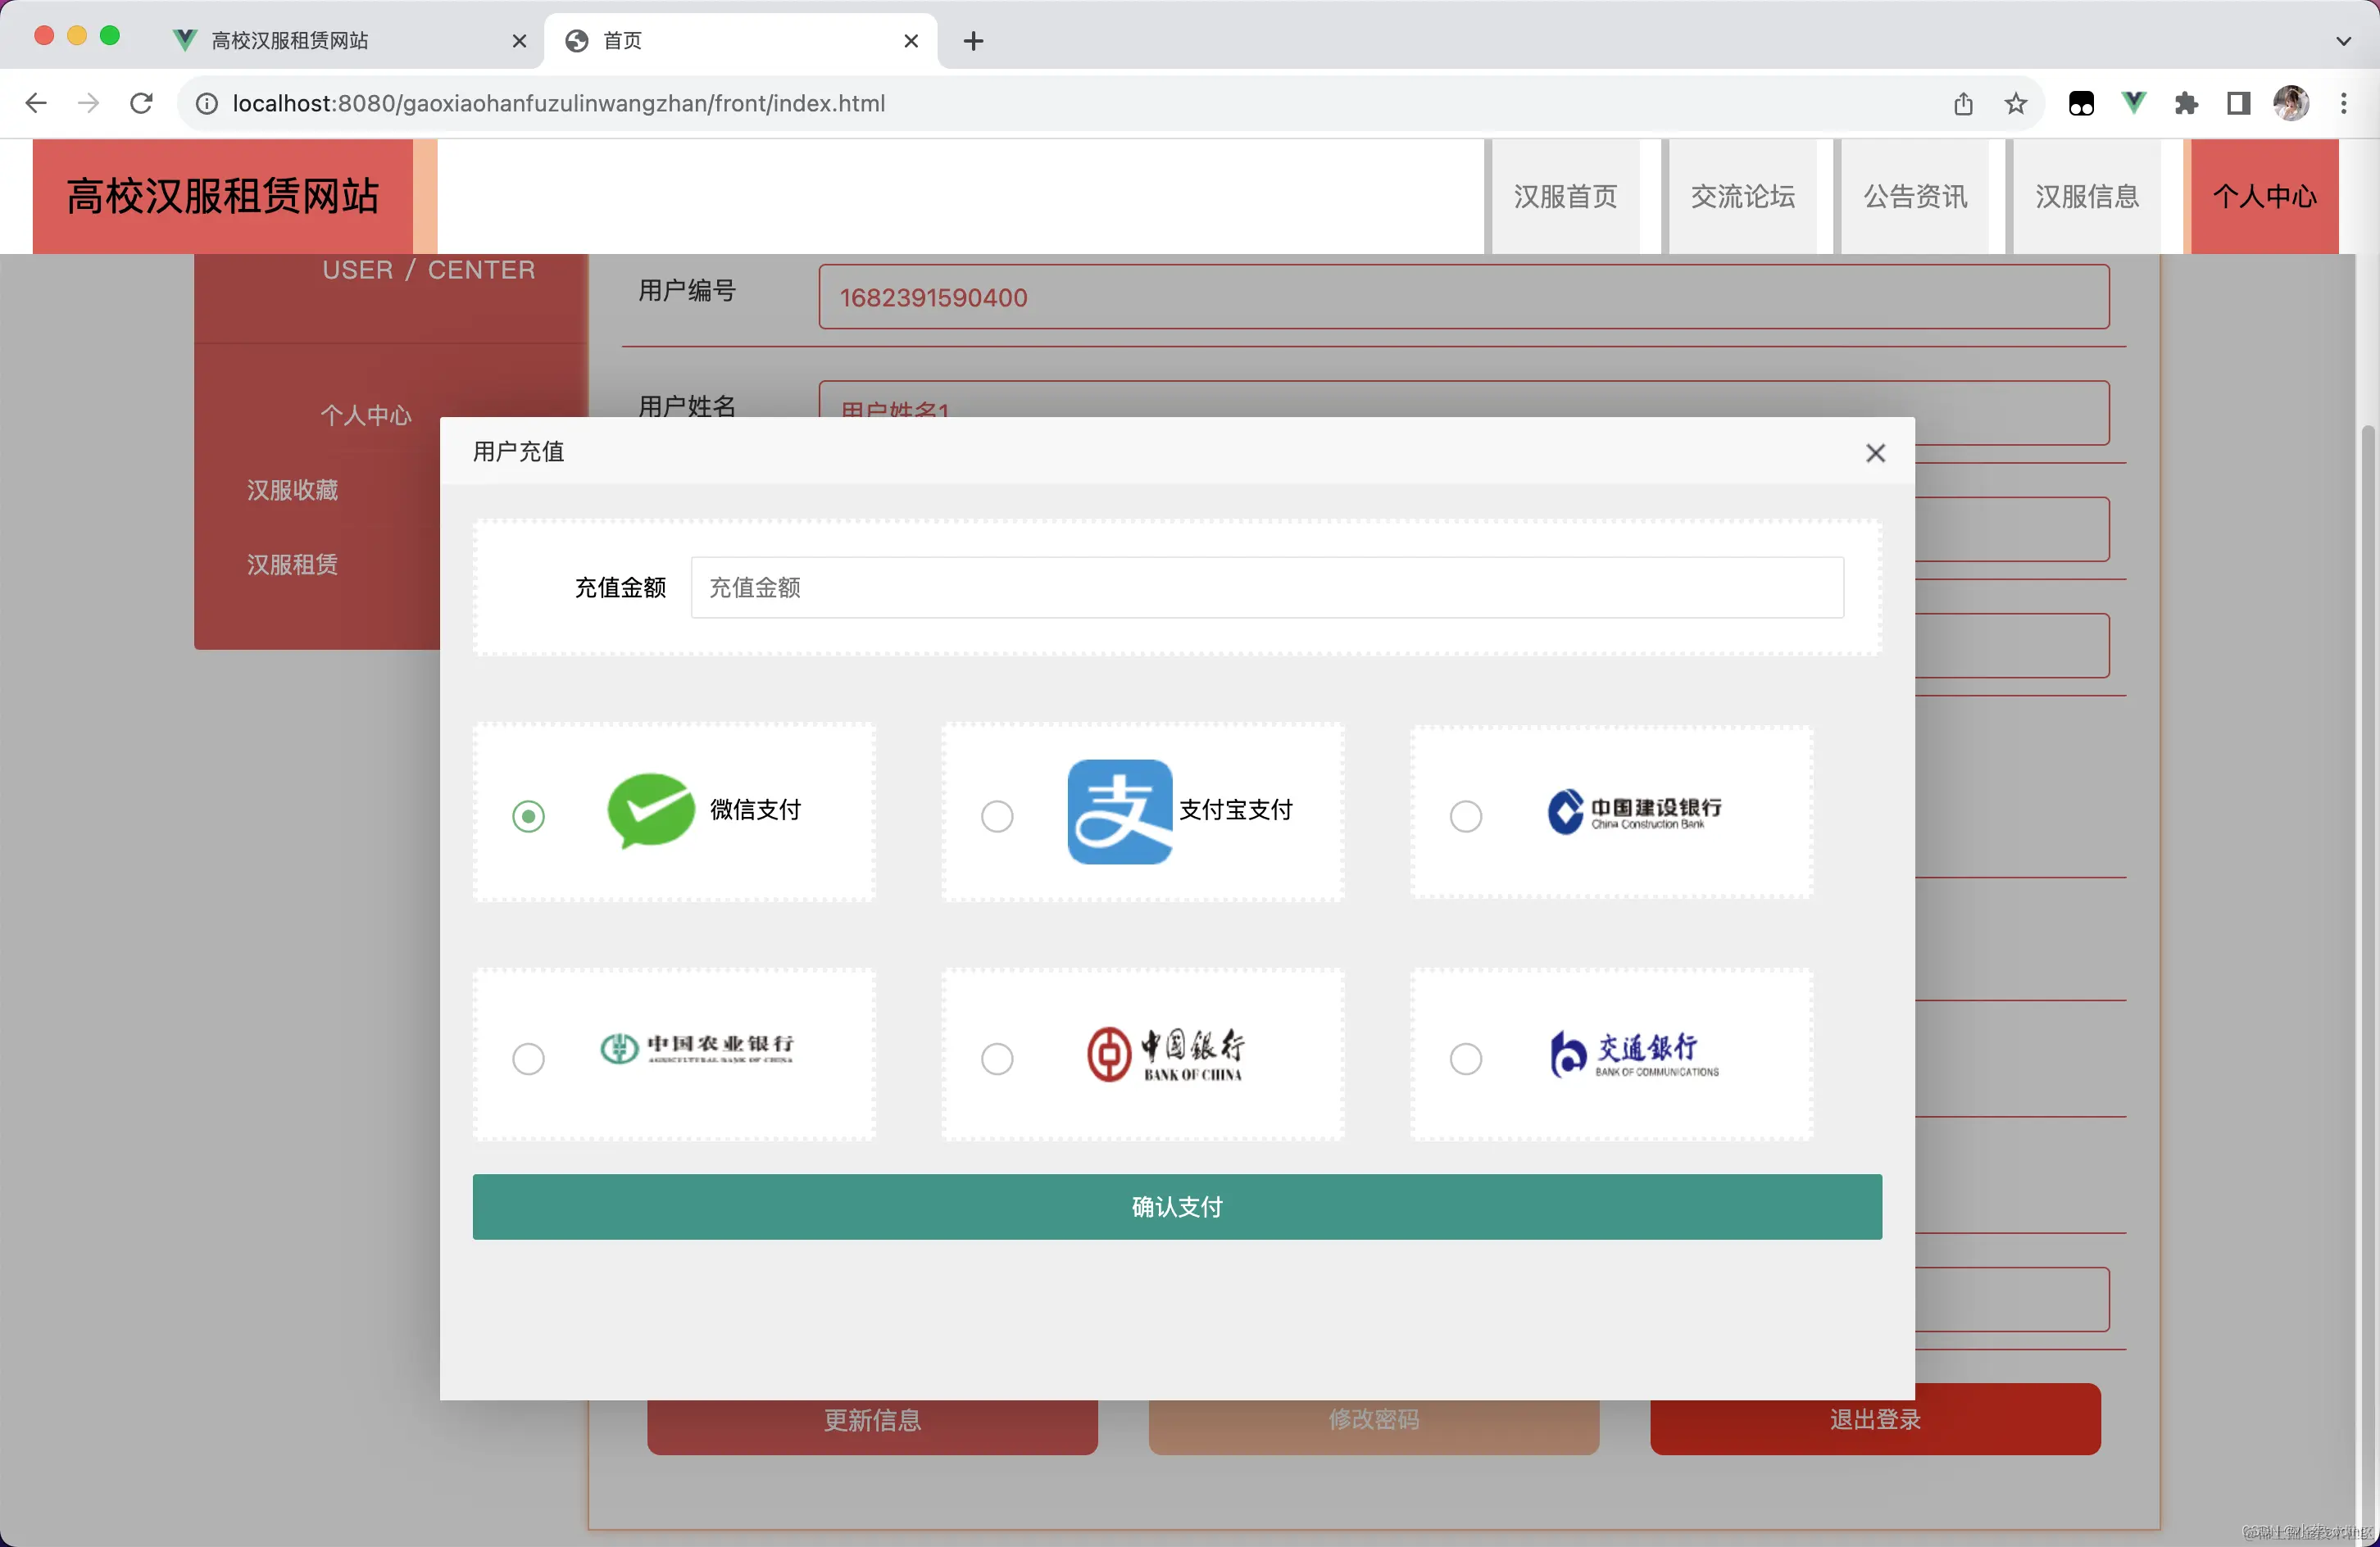Click the Vue devtools extension icon
This screenshot has width=2380, height=1547.
click(2134, 103)
